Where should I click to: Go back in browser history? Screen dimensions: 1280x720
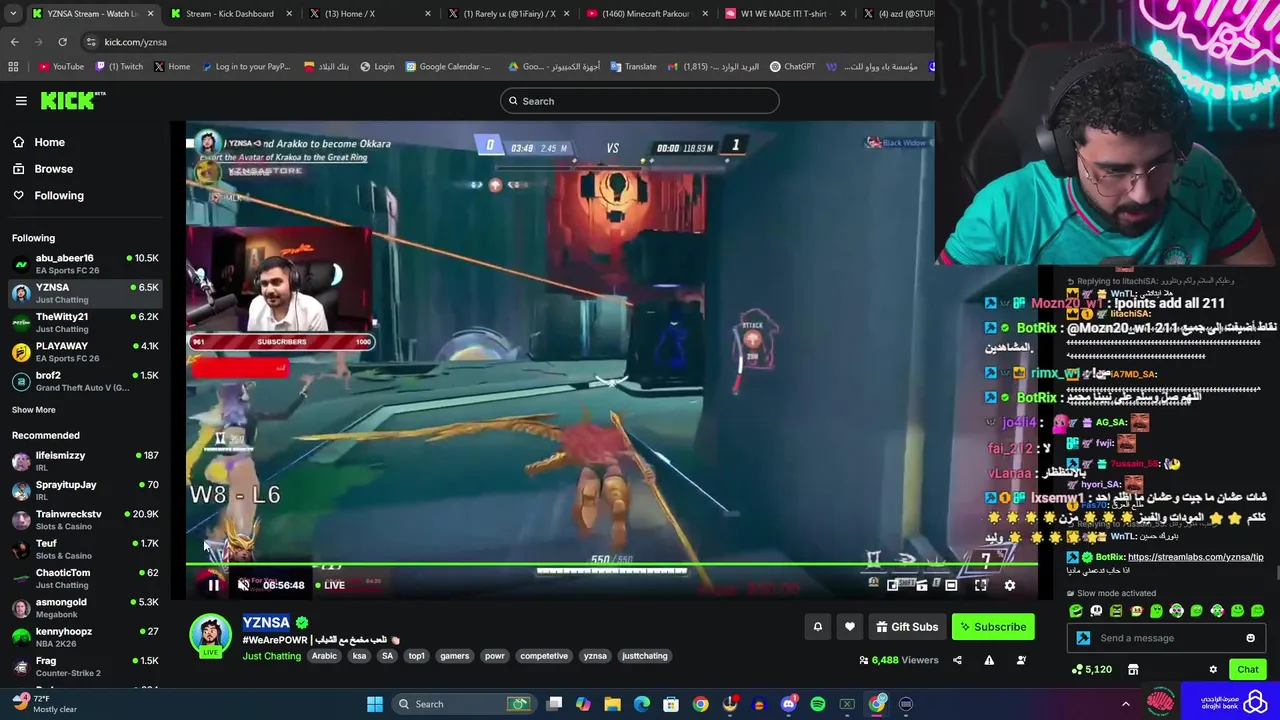click(14, 42)
